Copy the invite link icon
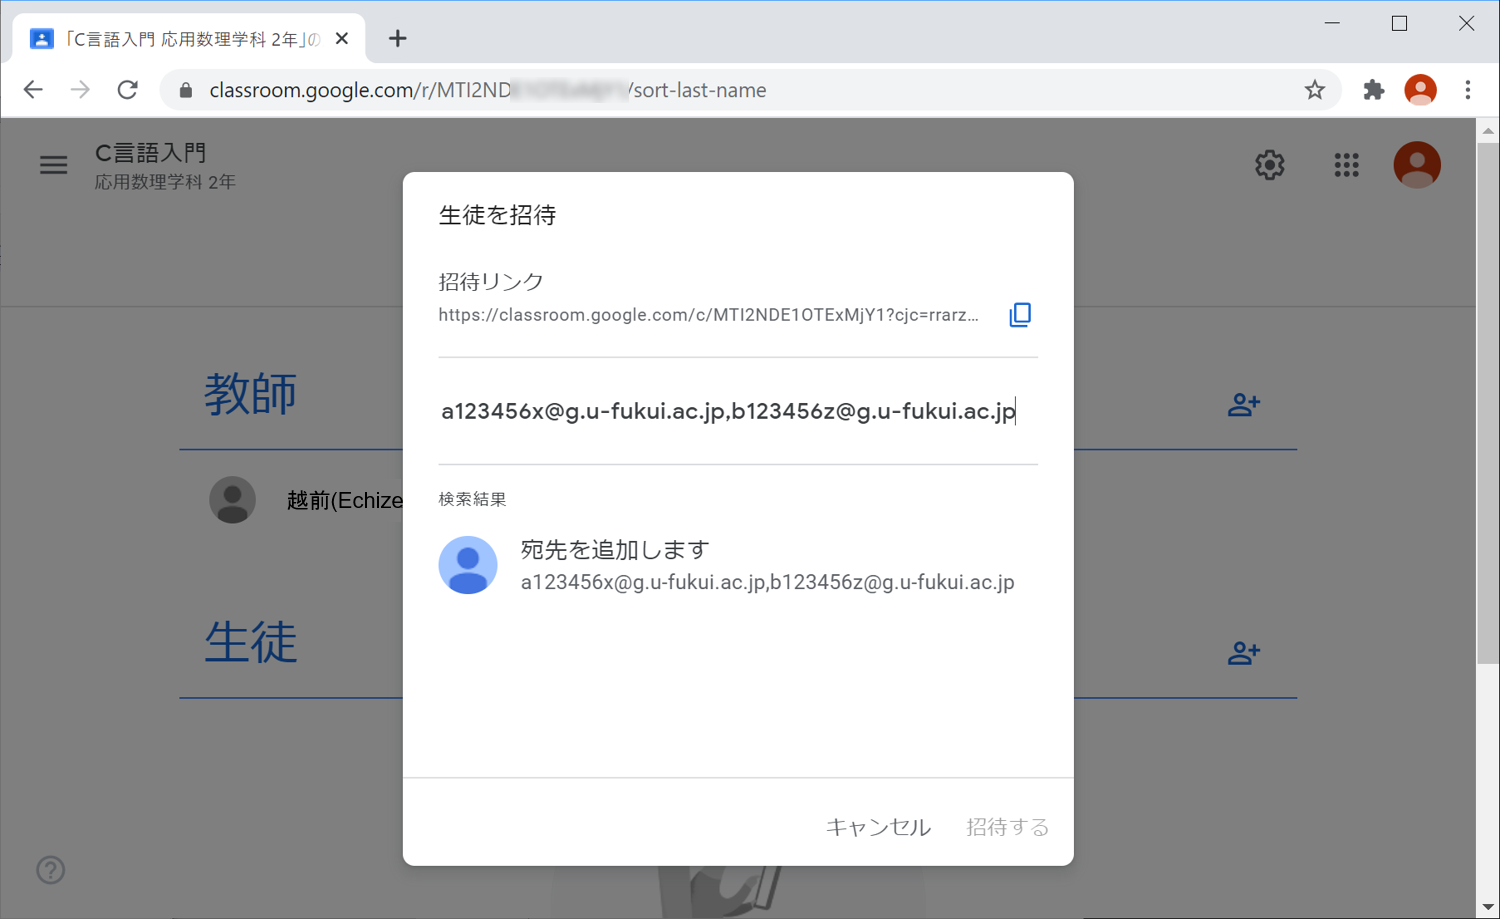This screenshot has width=1500, height=919. (1019, 315)
